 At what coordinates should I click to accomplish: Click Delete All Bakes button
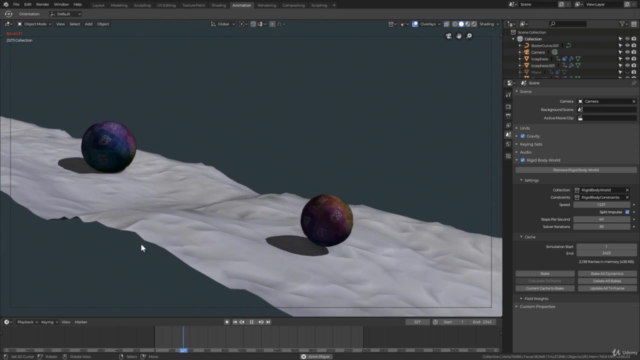coord(607,281)
